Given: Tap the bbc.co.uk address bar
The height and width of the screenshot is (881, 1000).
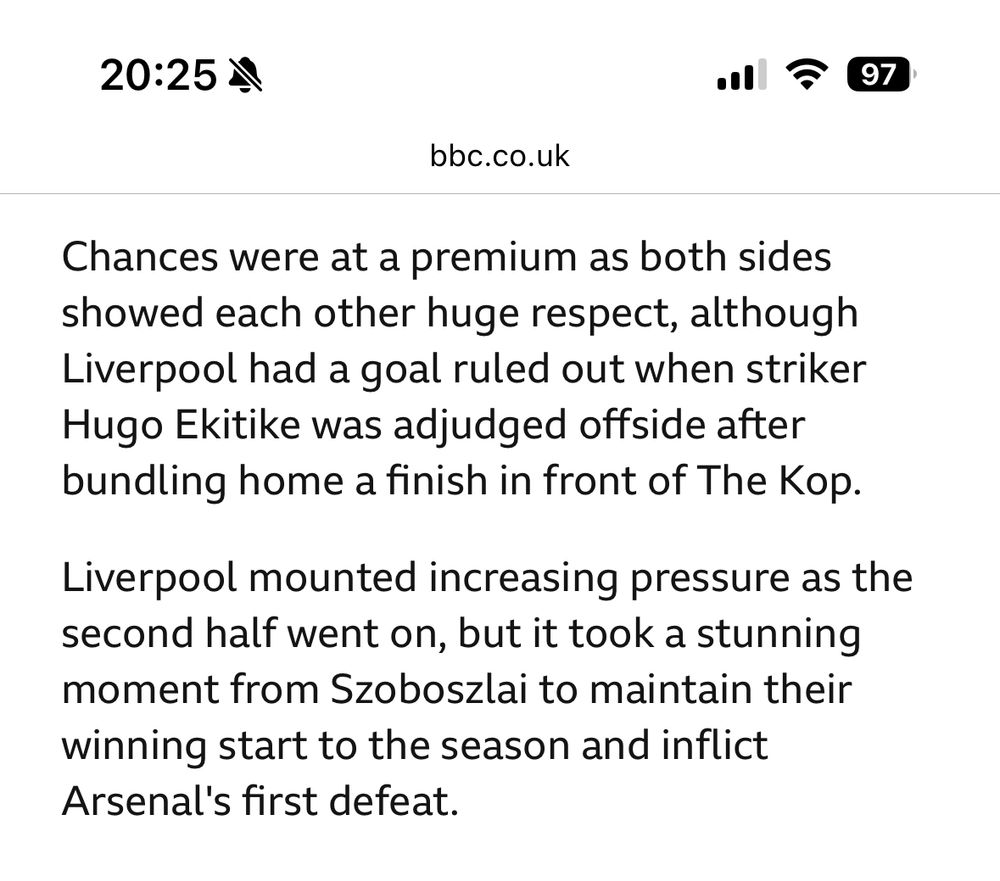Looking at the screenshot, I should pos(500,156).
